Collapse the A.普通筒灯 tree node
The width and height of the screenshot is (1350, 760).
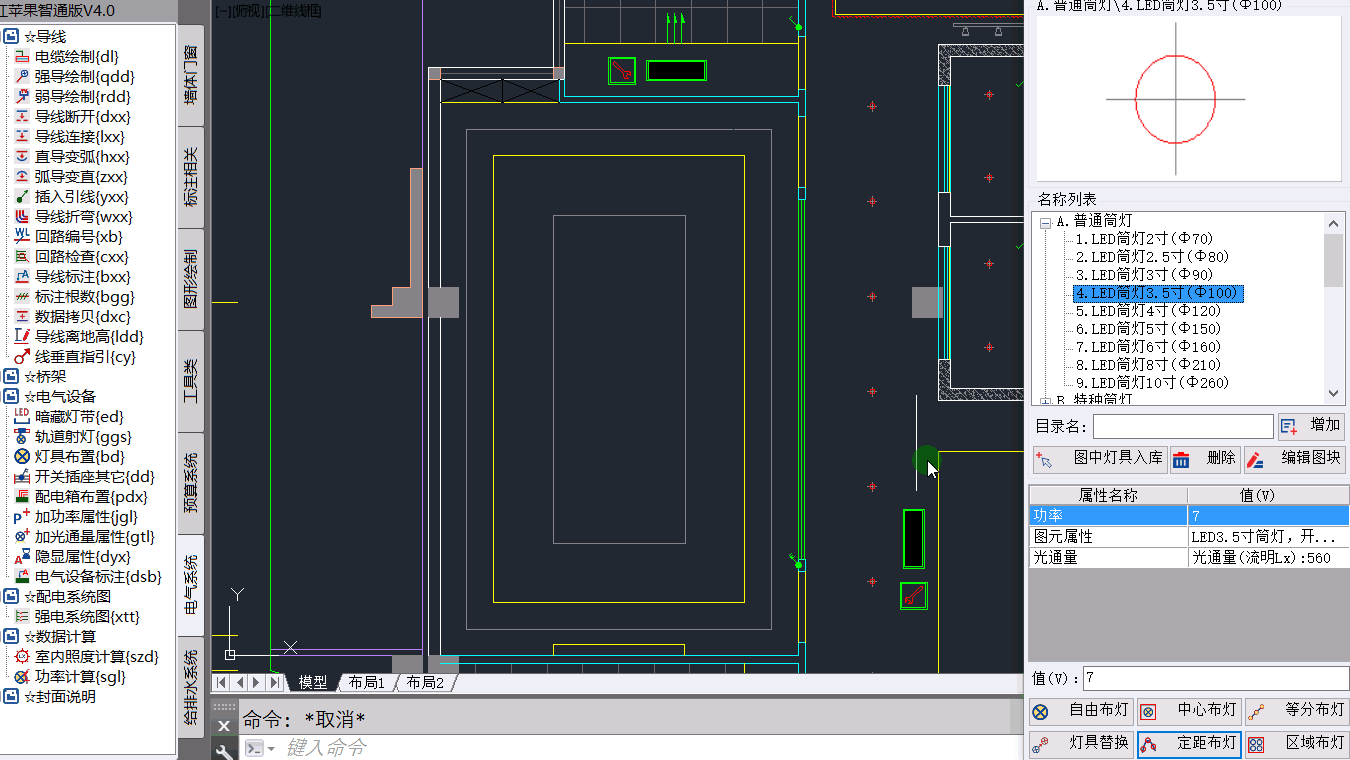pos(1045,222)
